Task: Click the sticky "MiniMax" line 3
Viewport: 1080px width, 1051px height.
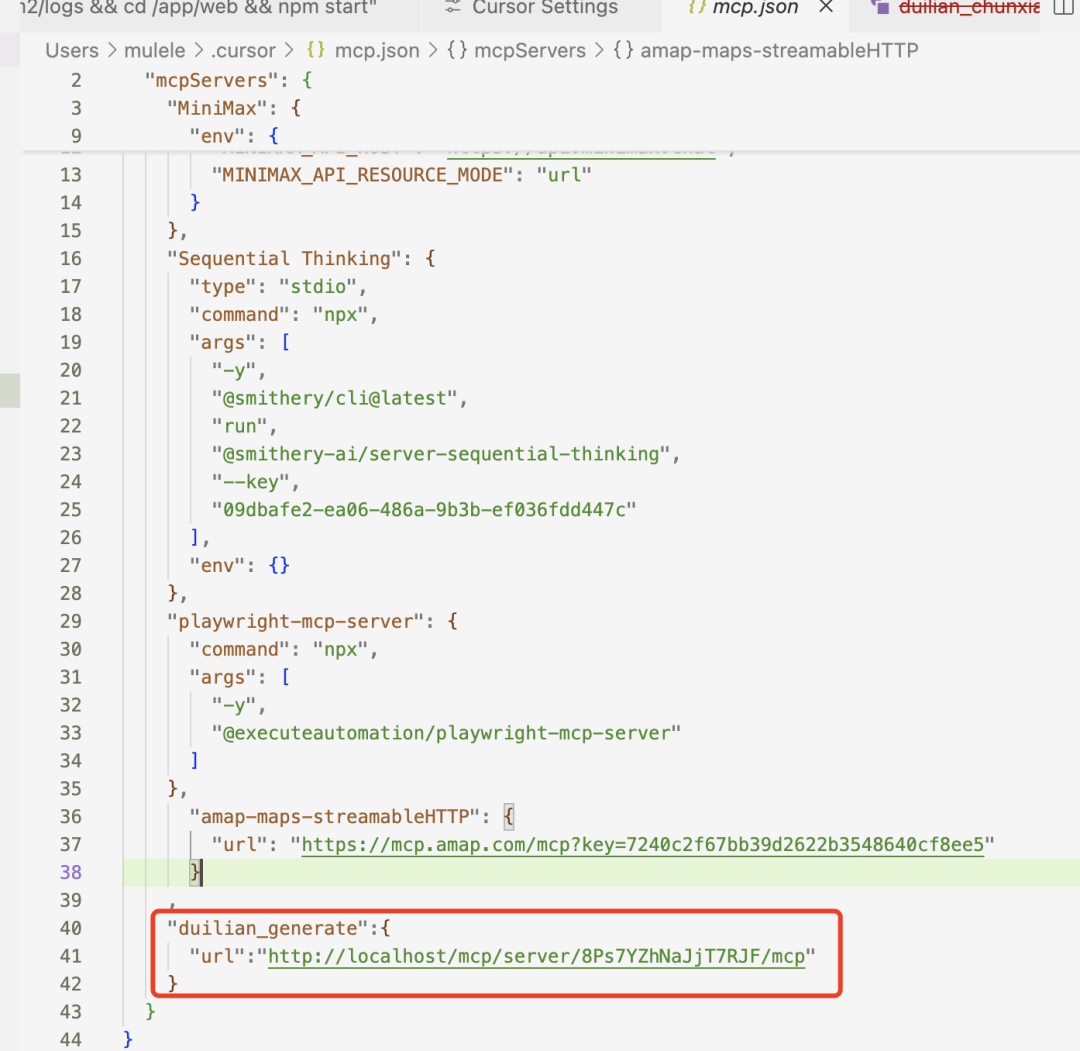Action: pos(233,108)
